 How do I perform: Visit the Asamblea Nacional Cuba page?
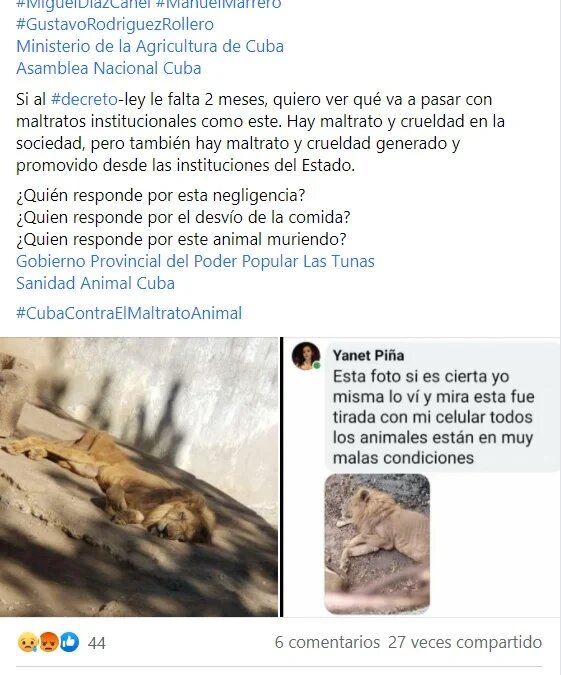(x=108, y=68)
